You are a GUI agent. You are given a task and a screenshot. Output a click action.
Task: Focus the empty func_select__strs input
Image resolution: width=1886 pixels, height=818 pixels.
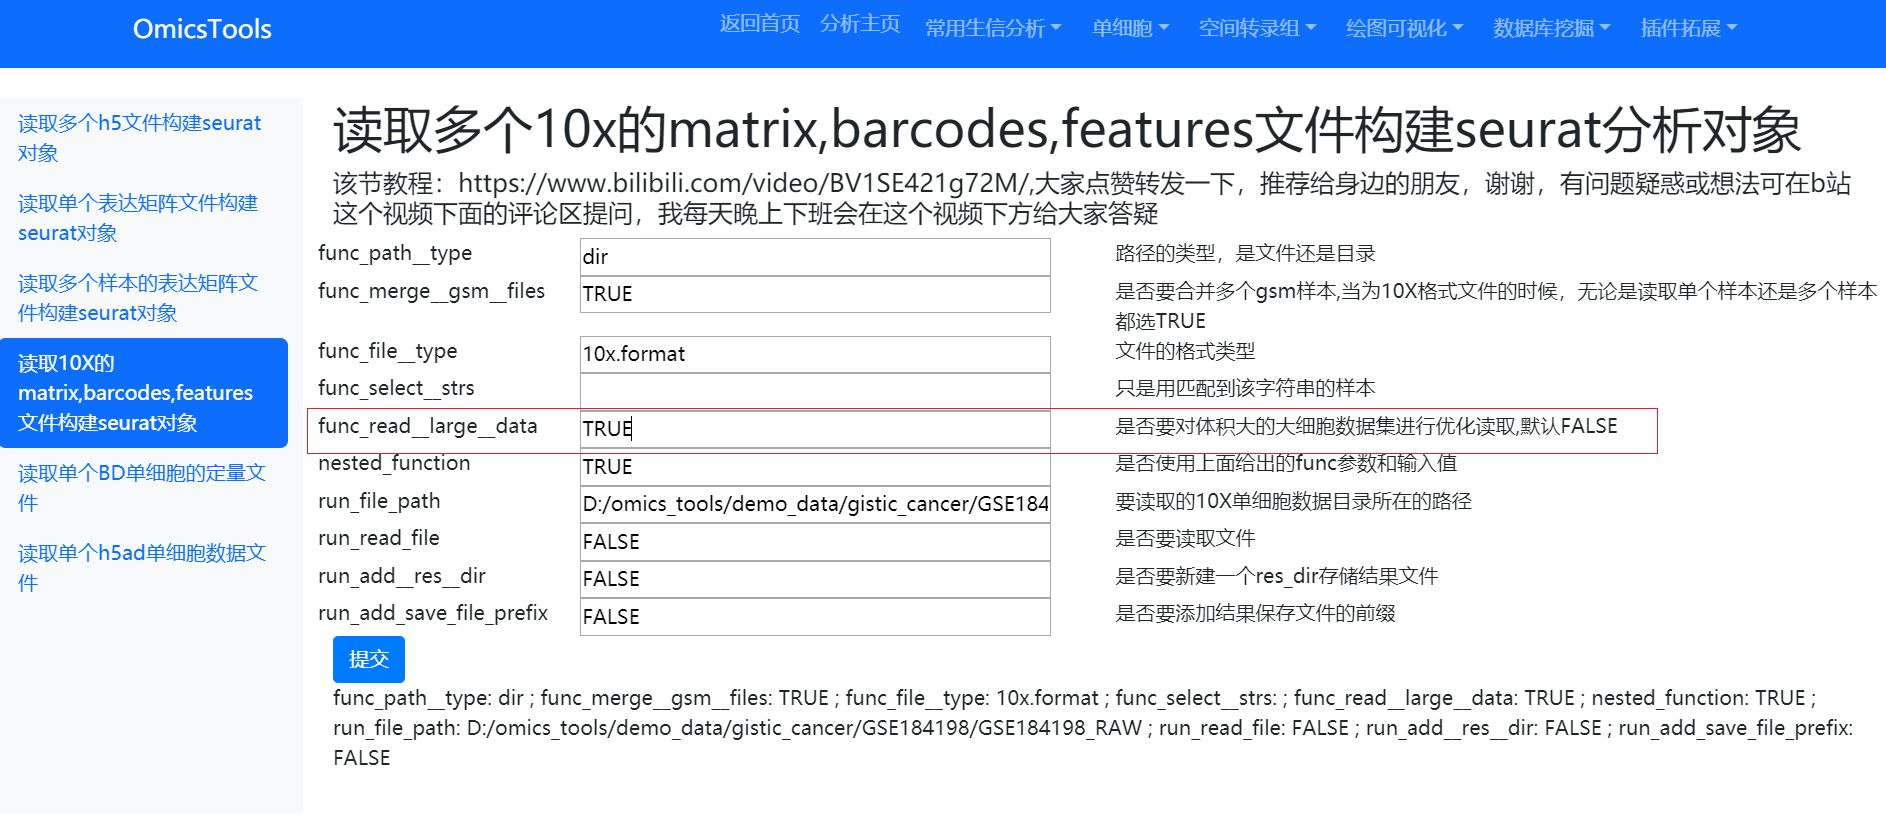tap(815, 391)
